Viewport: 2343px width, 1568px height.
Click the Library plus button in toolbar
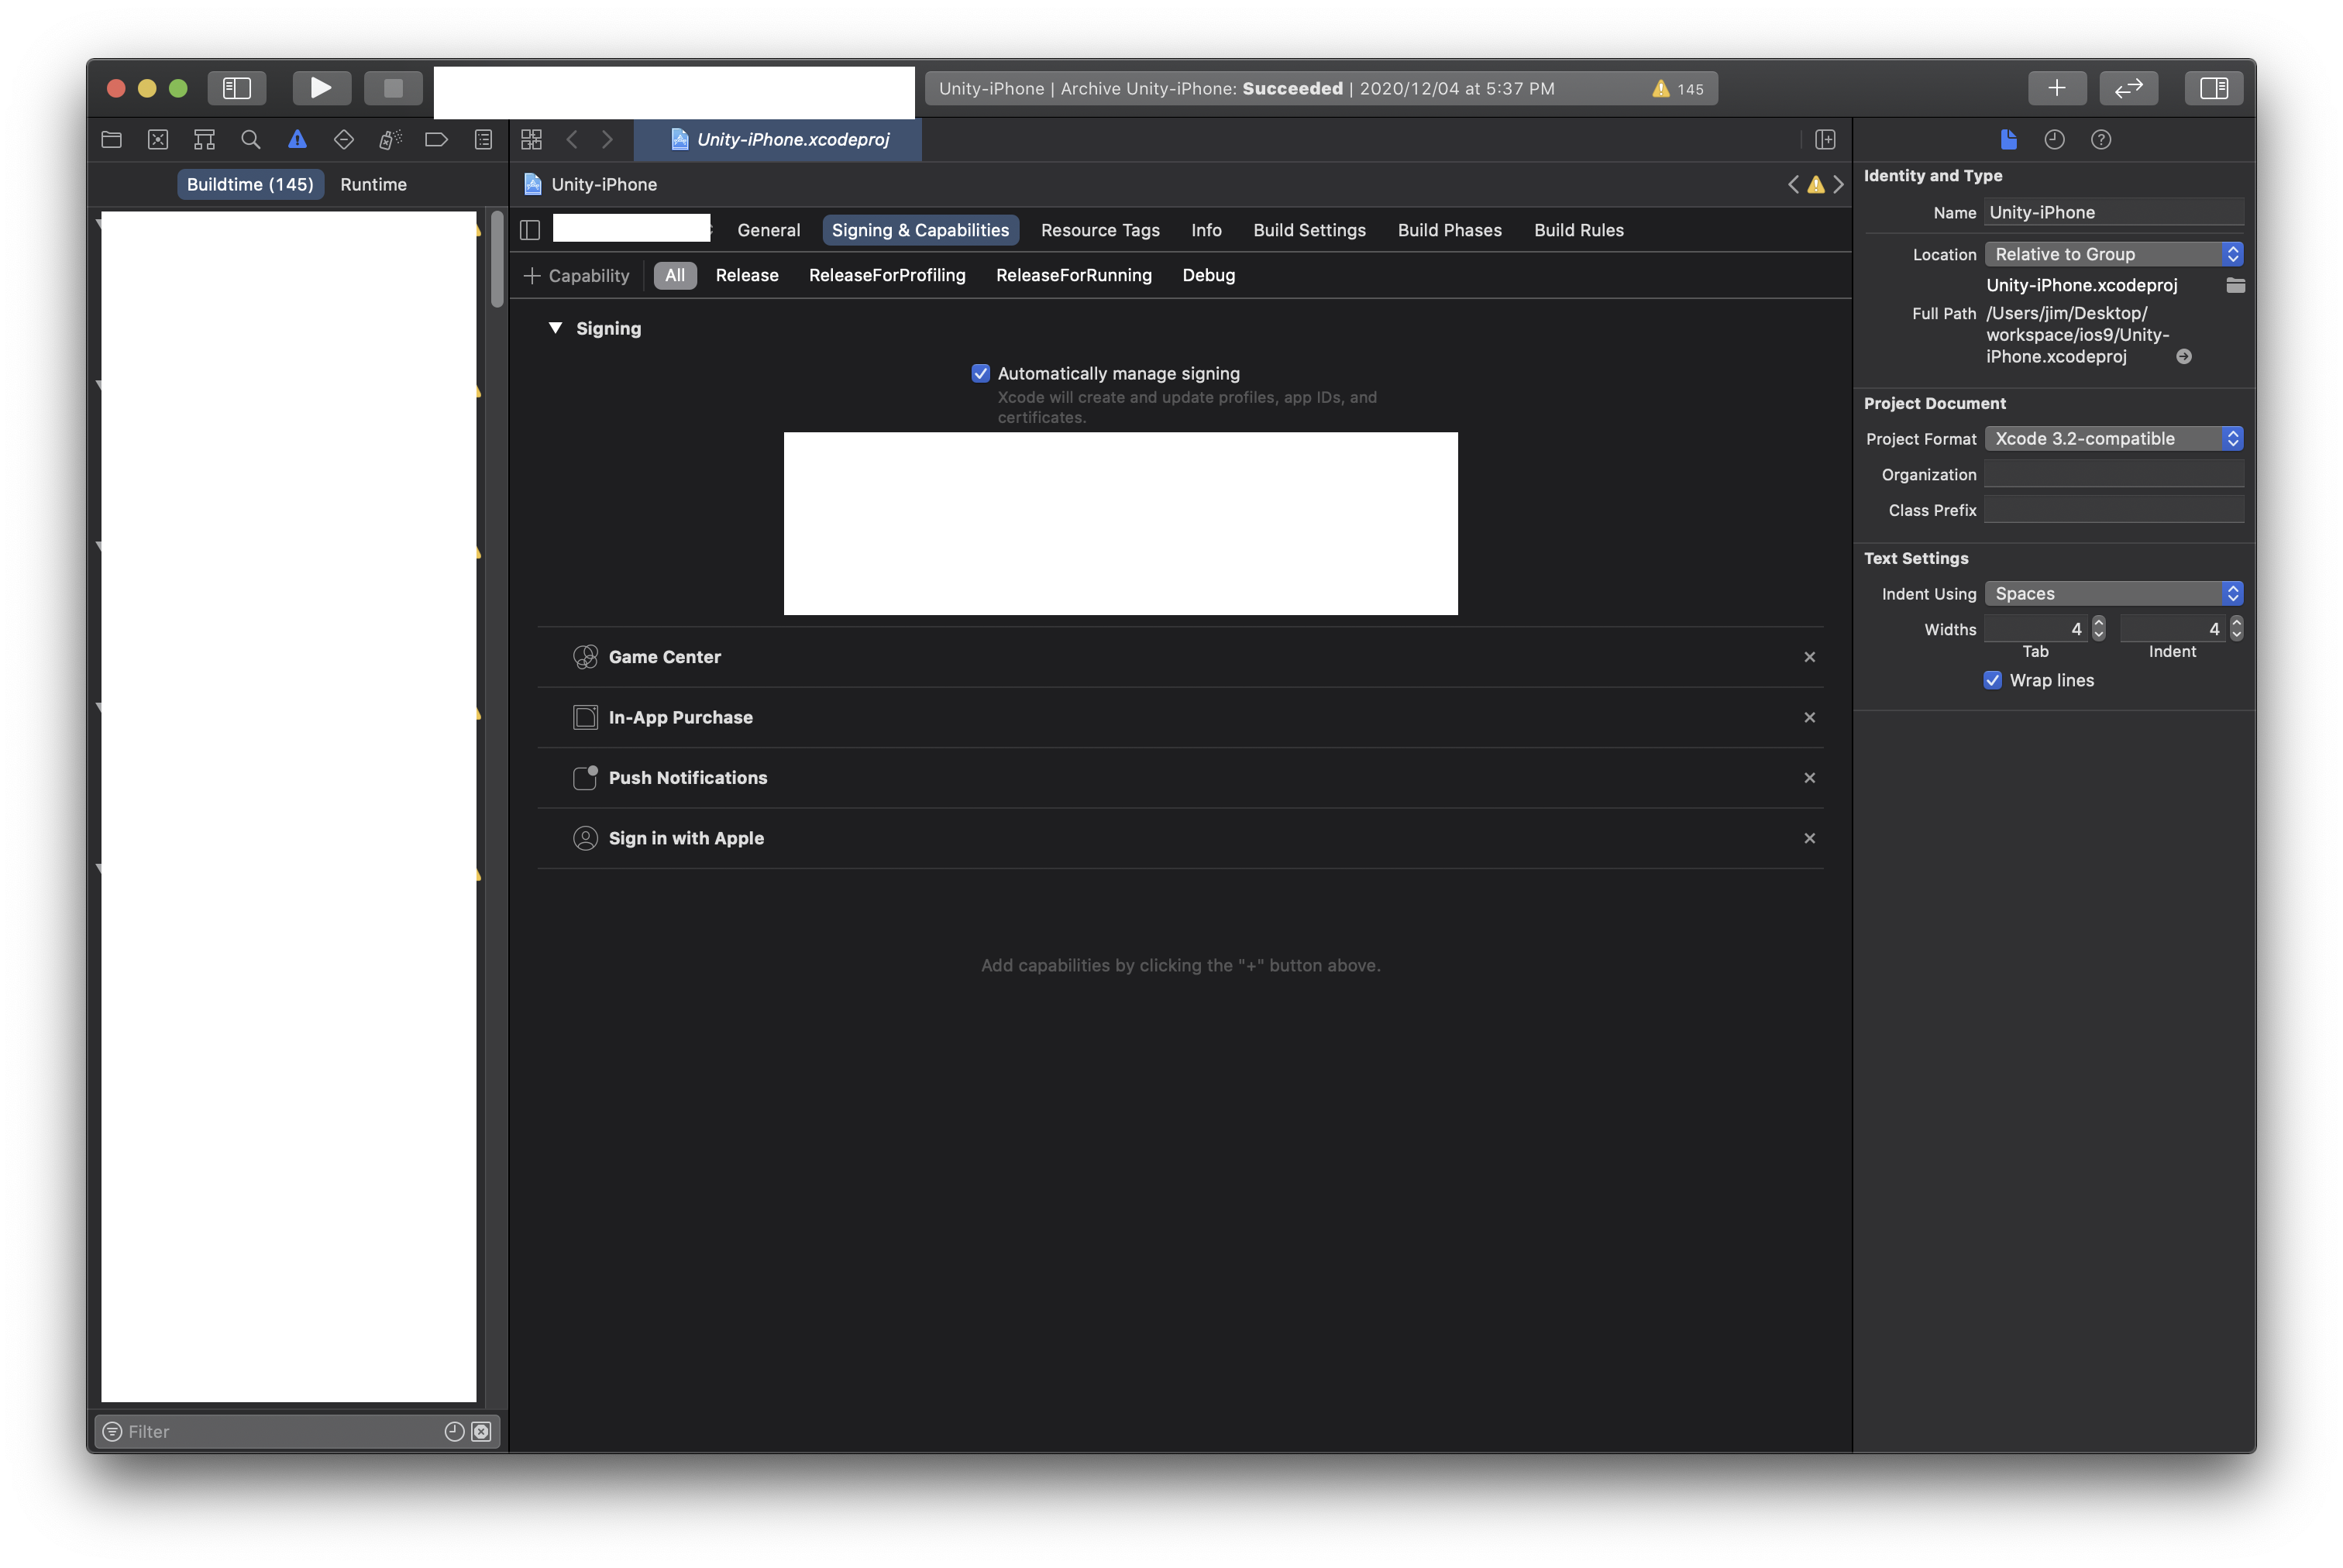coord(2056,88)
